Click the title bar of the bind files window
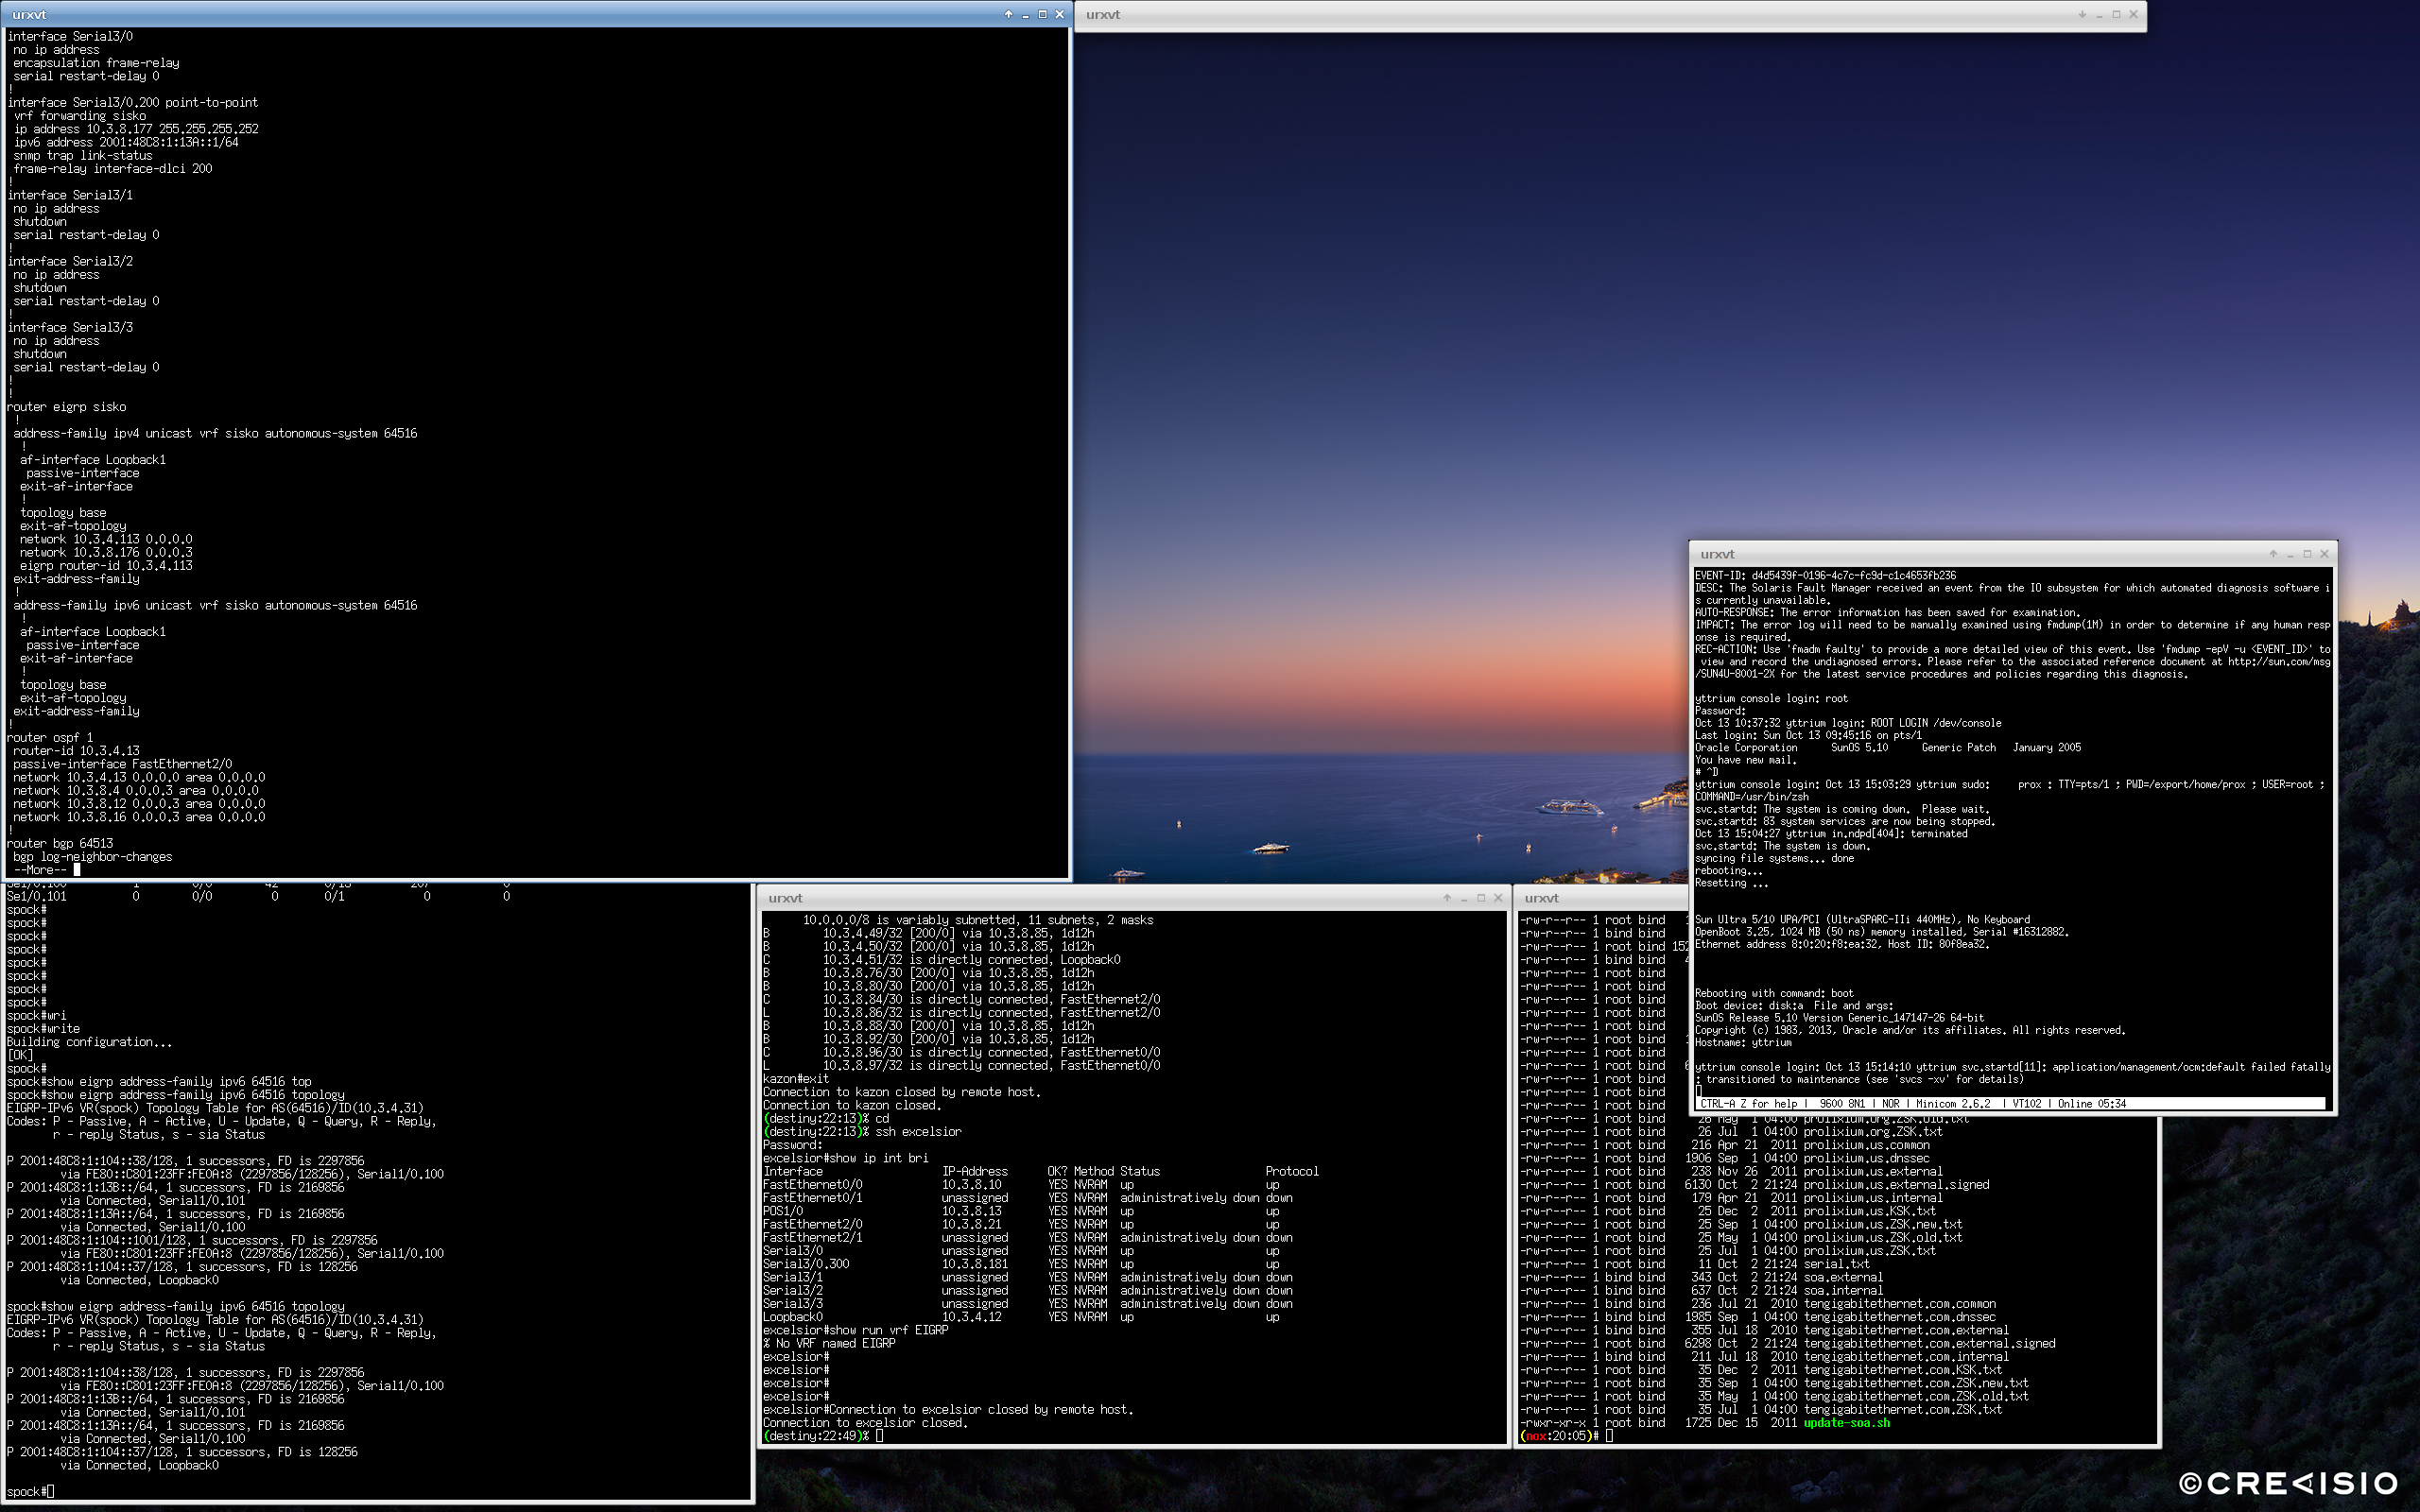Image resolution: width=2420 pixels, height=1512 pixels. (x=1600, y=897)
